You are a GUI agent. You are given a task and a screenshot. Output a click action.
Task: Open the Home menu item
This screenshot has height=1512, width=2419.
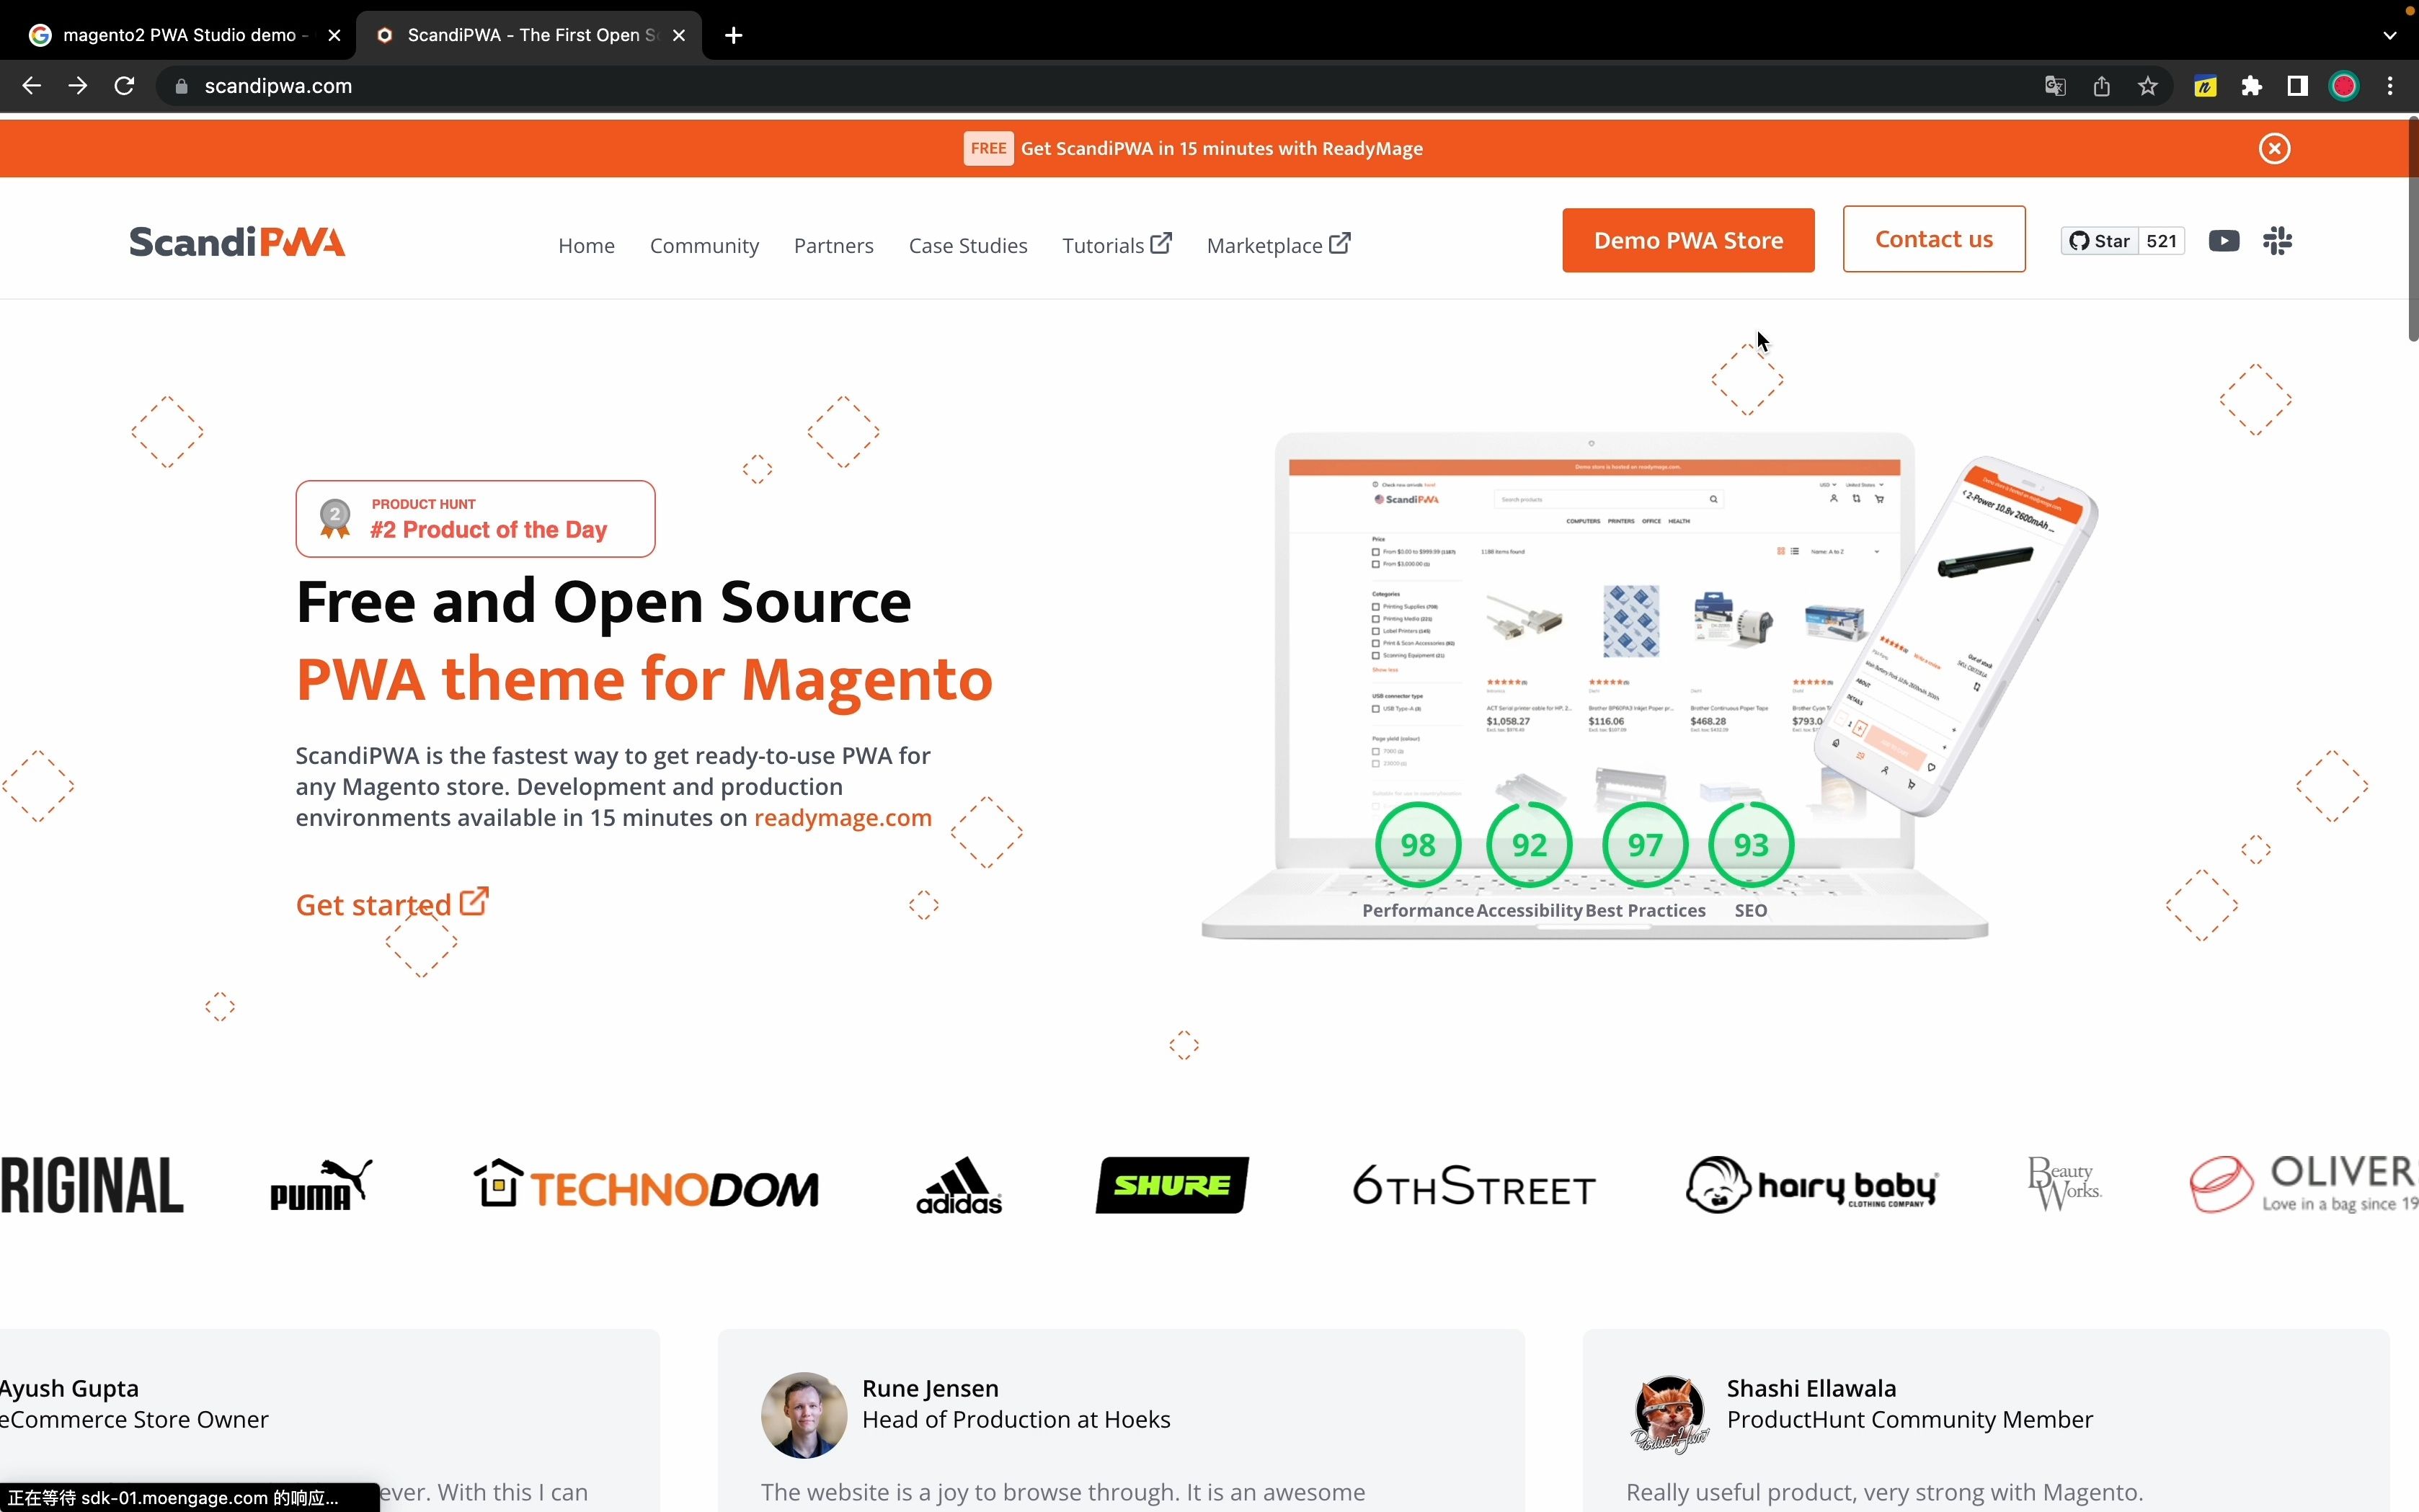[x=586, y=245]
